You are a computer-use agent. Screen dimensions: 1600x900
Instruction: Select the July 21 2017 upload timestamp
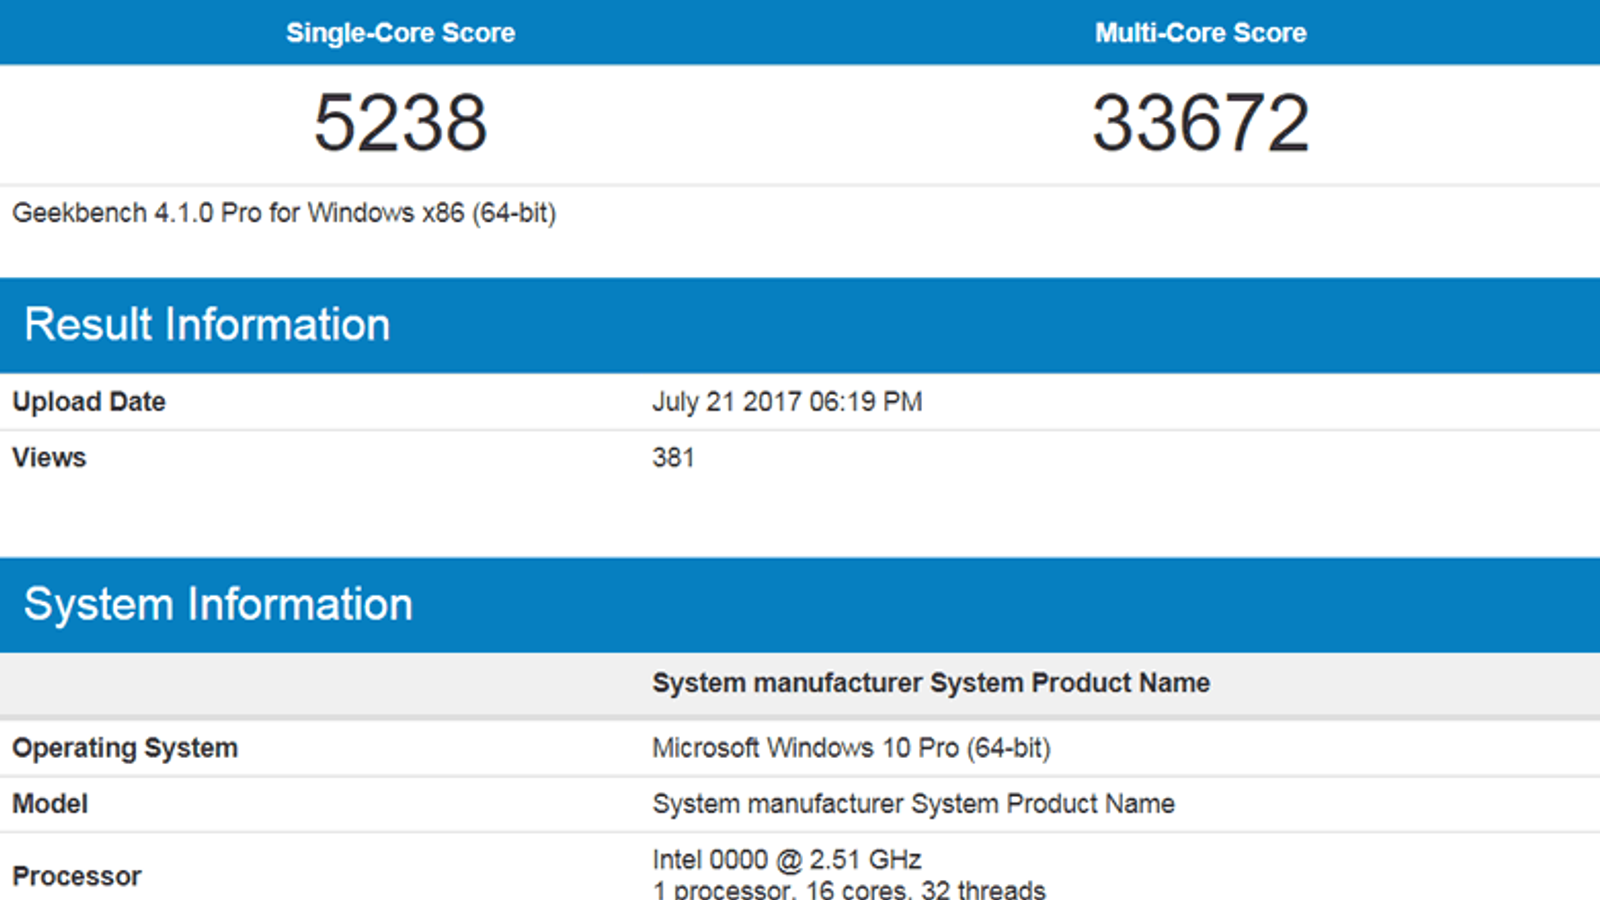(787, 402)
